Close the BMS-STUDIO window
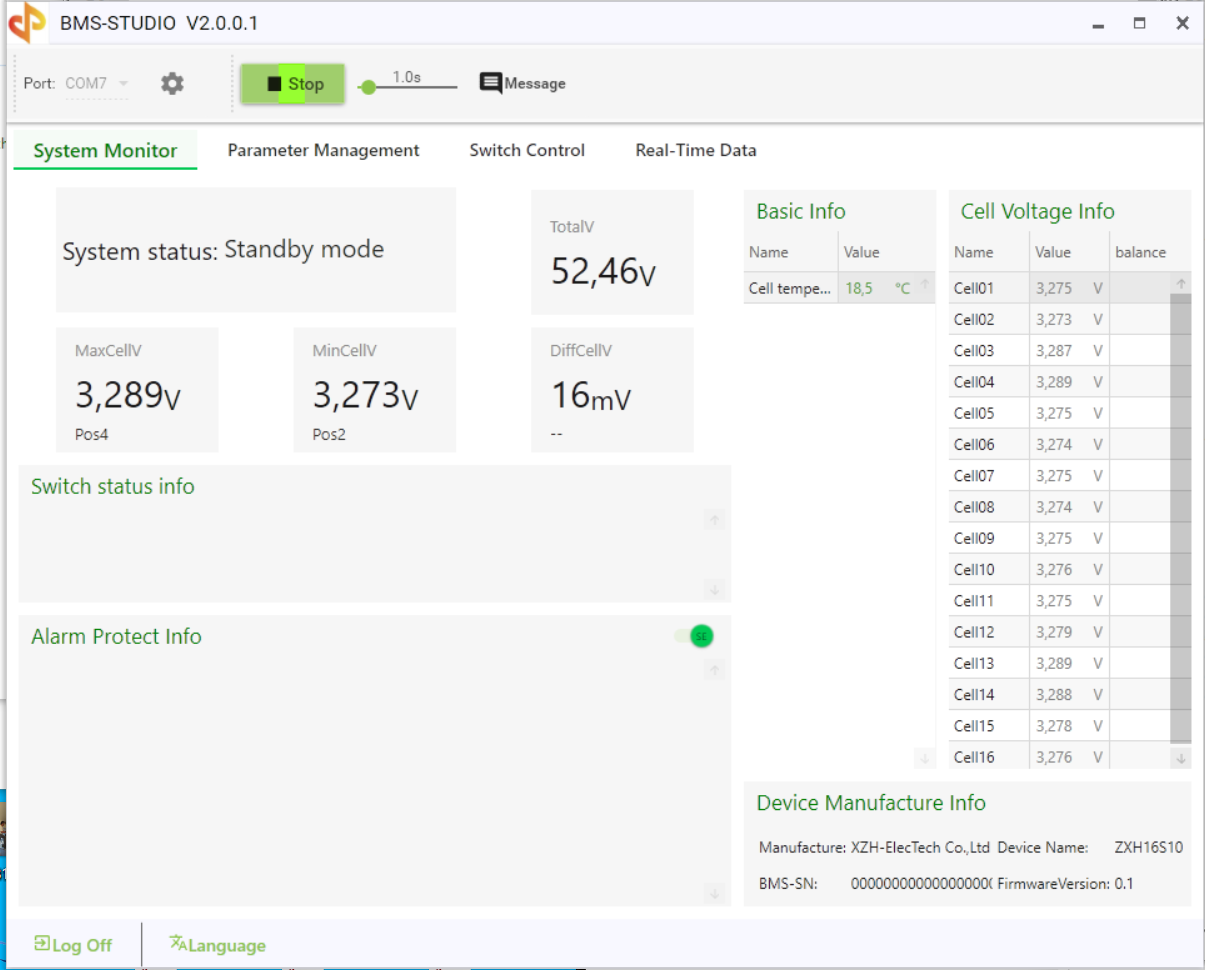1205x970 pixels. point(1182,24)
